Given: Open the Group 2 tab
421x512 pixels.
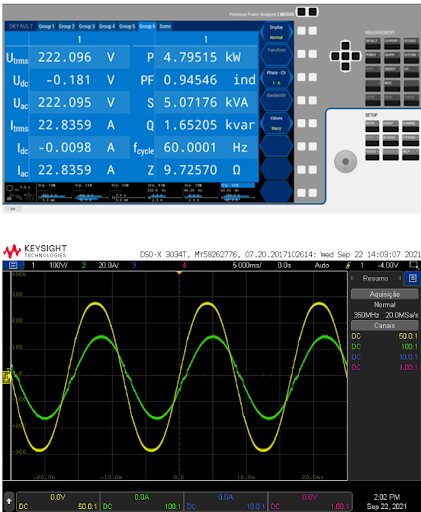Looking at the screenshot, I should coord(67,26).
